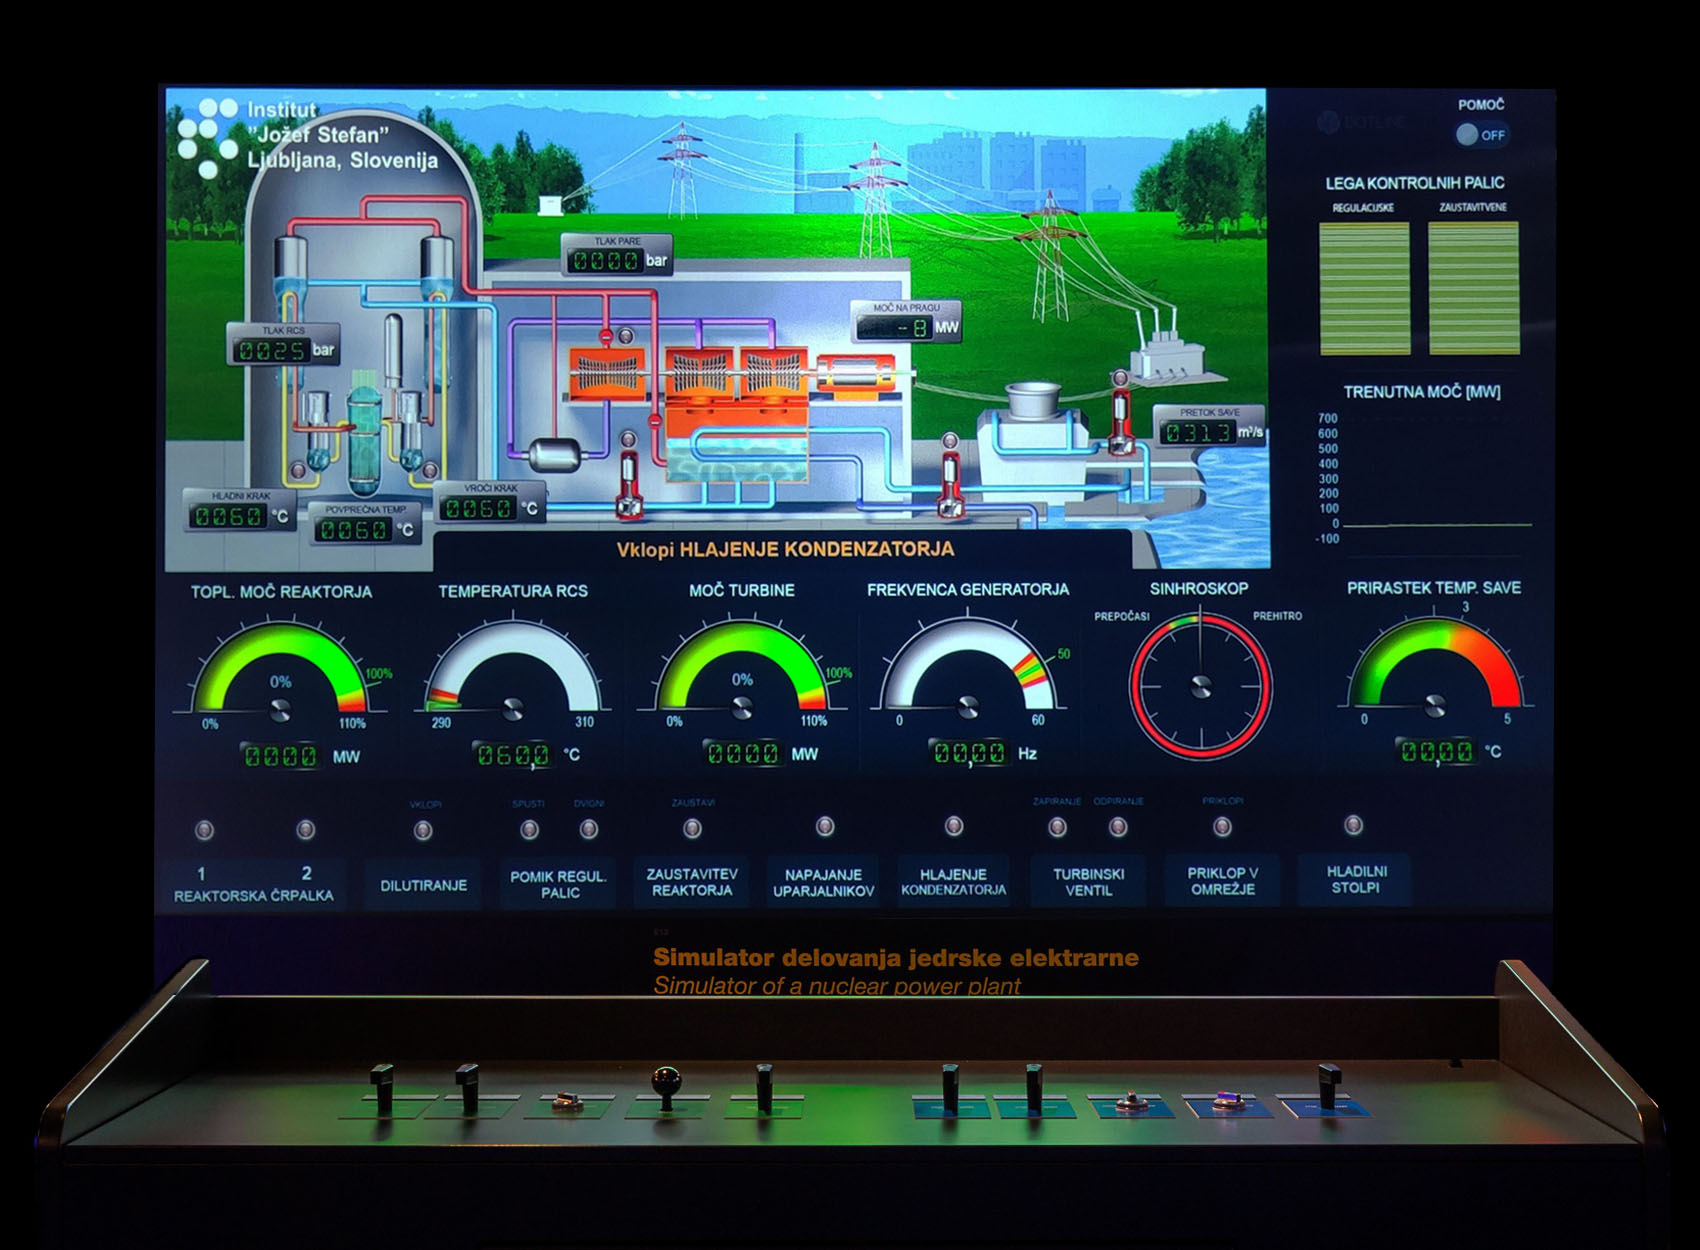This screenshot has height=1250, width=1700.
Task: Click the DVIGNI control rod indicator light
Action: click(589, 829)
